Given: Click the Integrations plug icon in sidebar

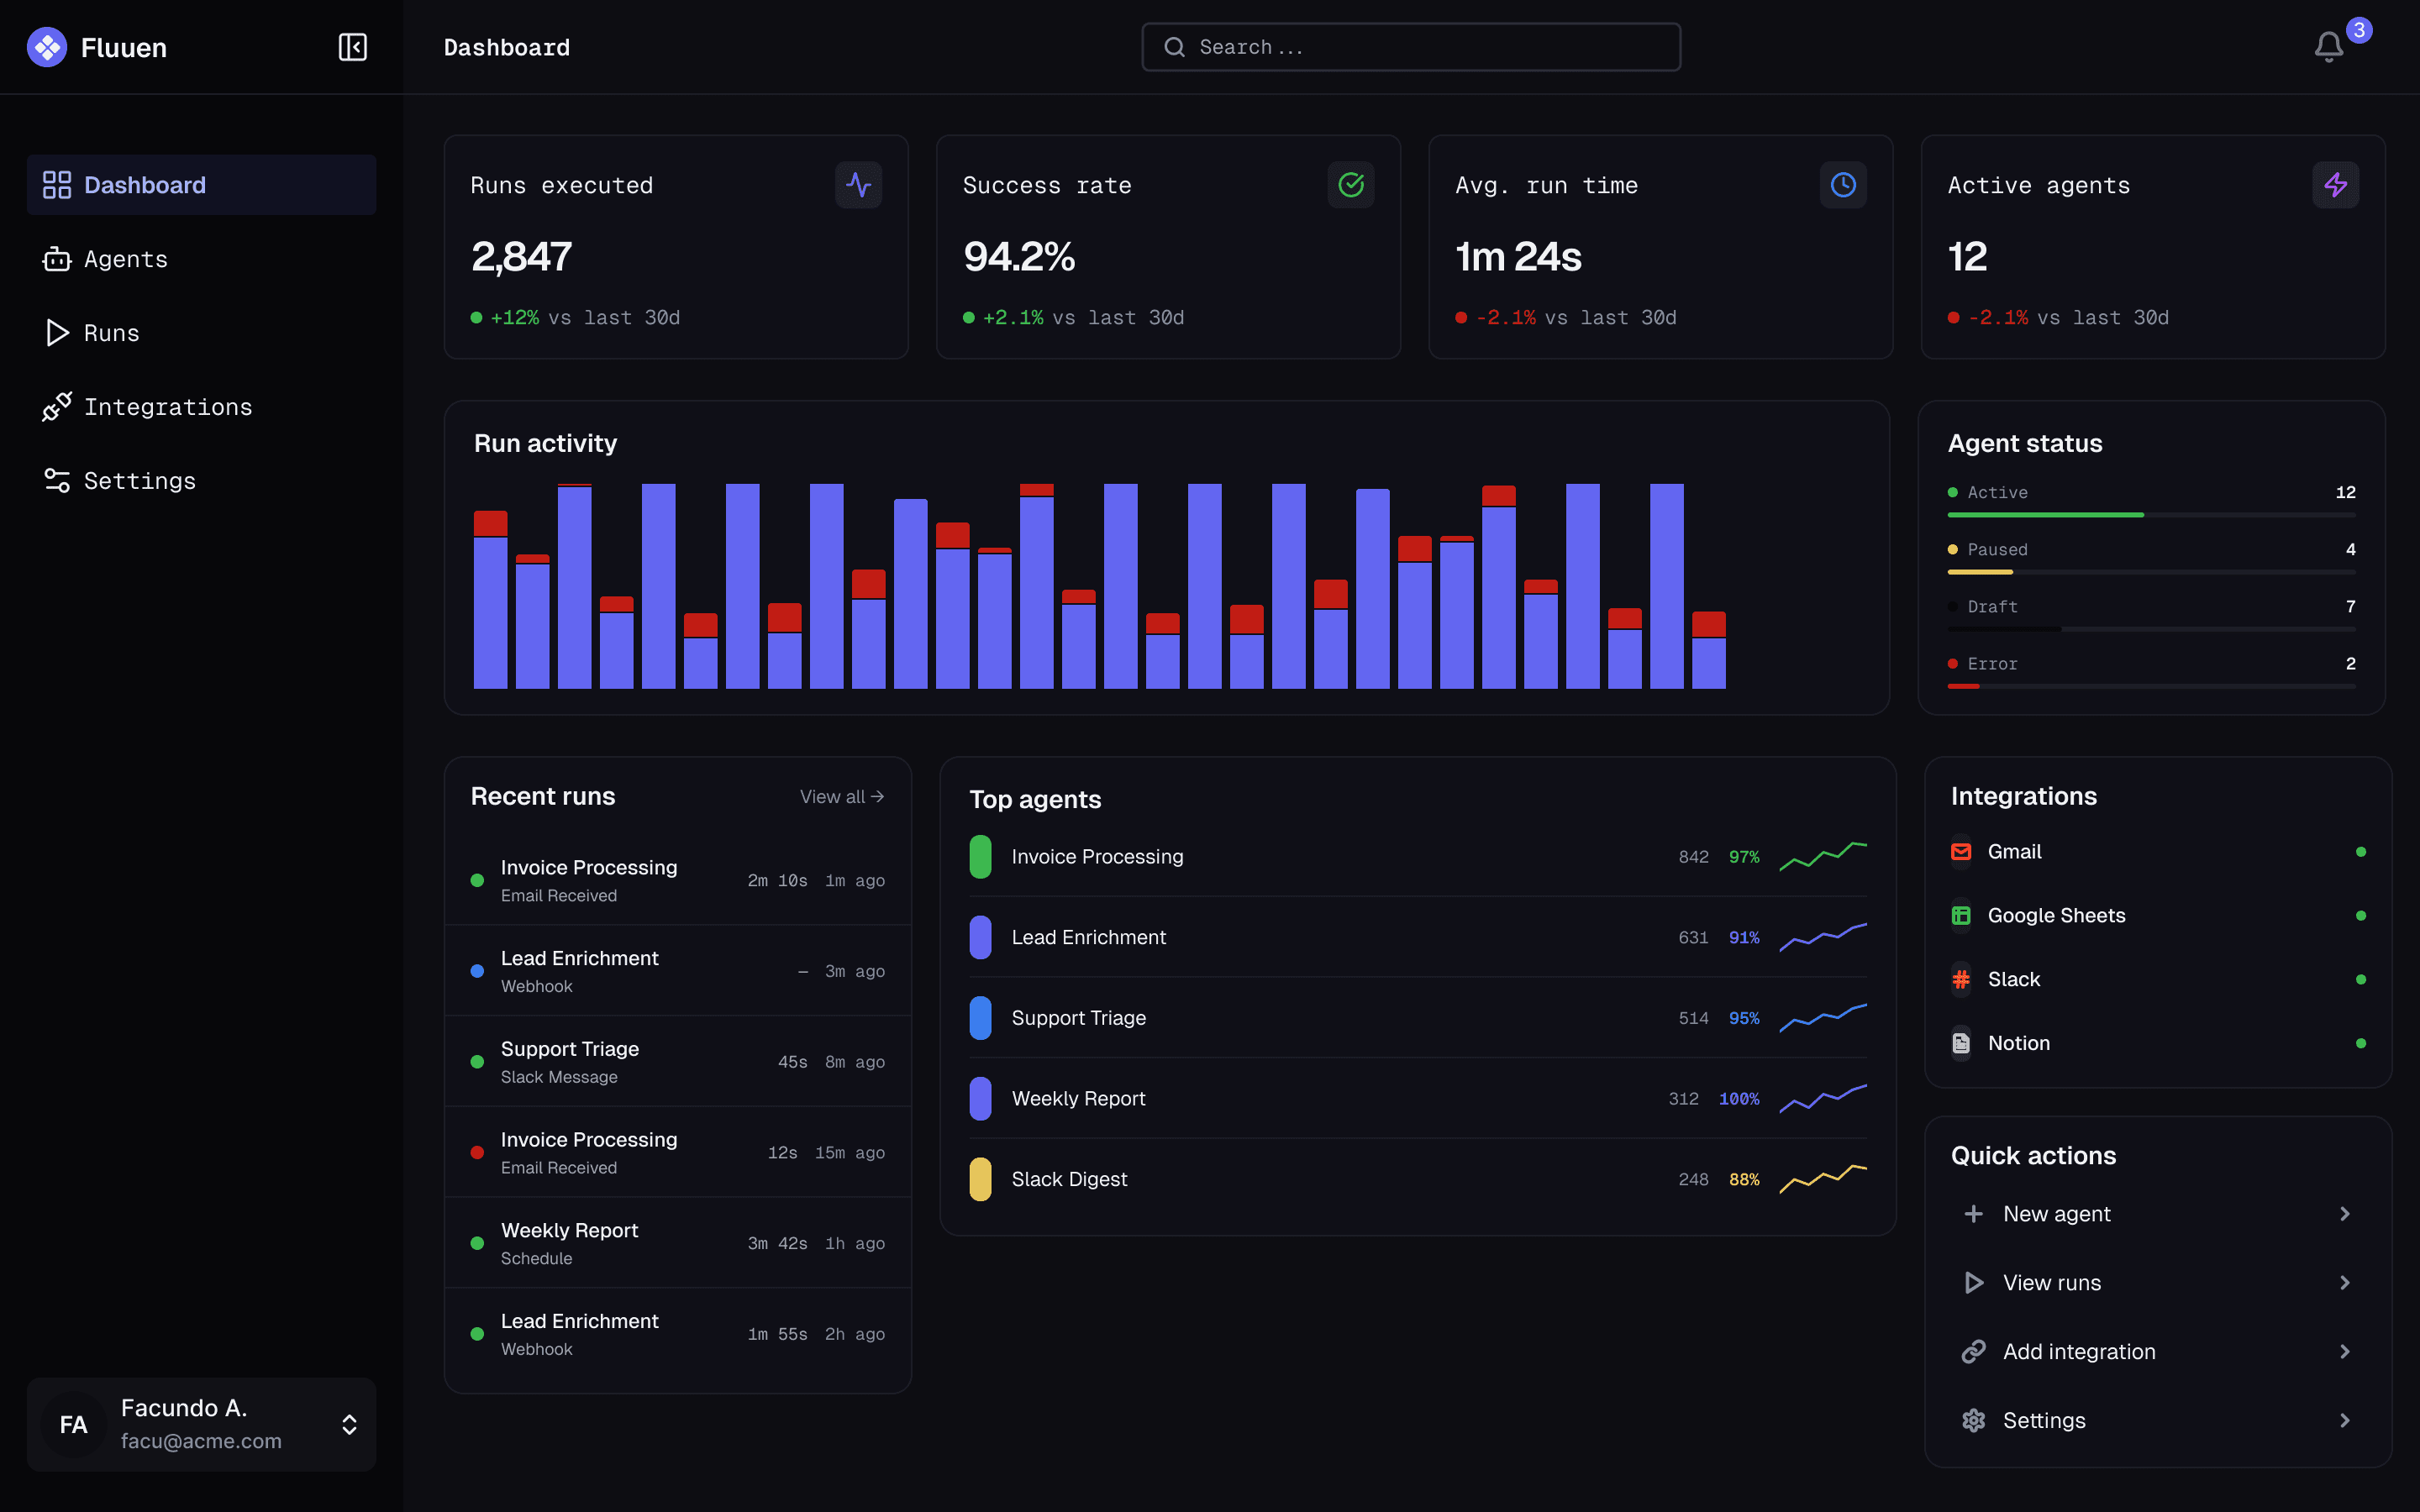Looking at the screenshot, I should click(x=57, y=407).
